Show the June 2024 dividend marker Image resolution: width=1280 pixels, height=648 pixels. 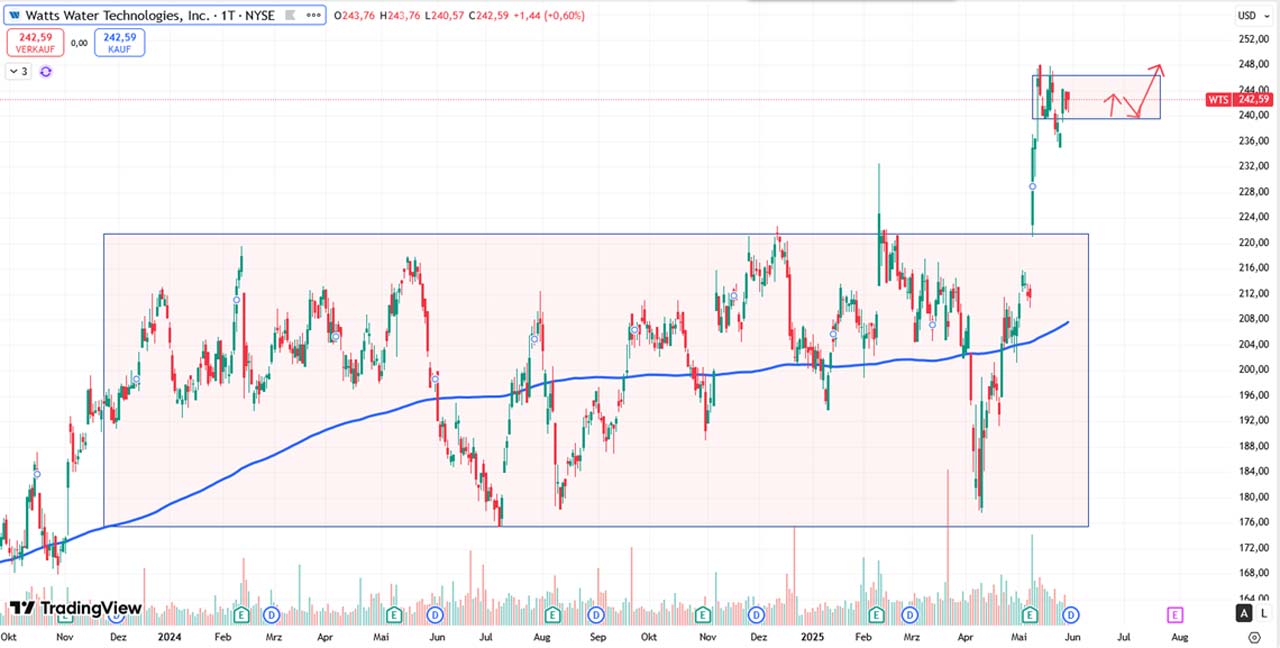point(435,613)
